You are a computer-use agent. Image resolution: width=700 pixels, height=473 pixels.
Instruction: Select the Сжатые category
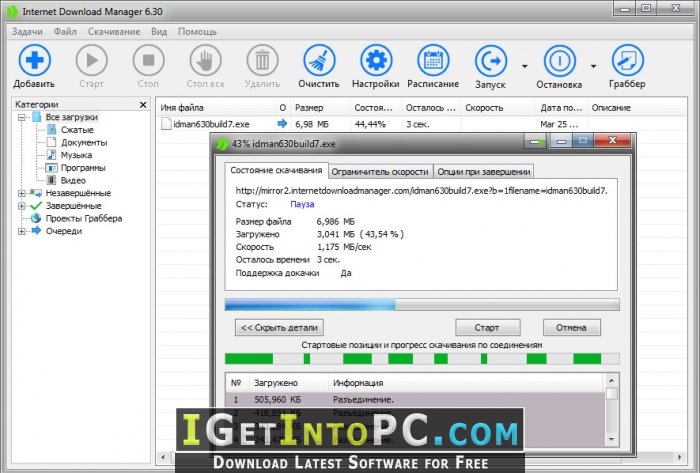point(77,130)
